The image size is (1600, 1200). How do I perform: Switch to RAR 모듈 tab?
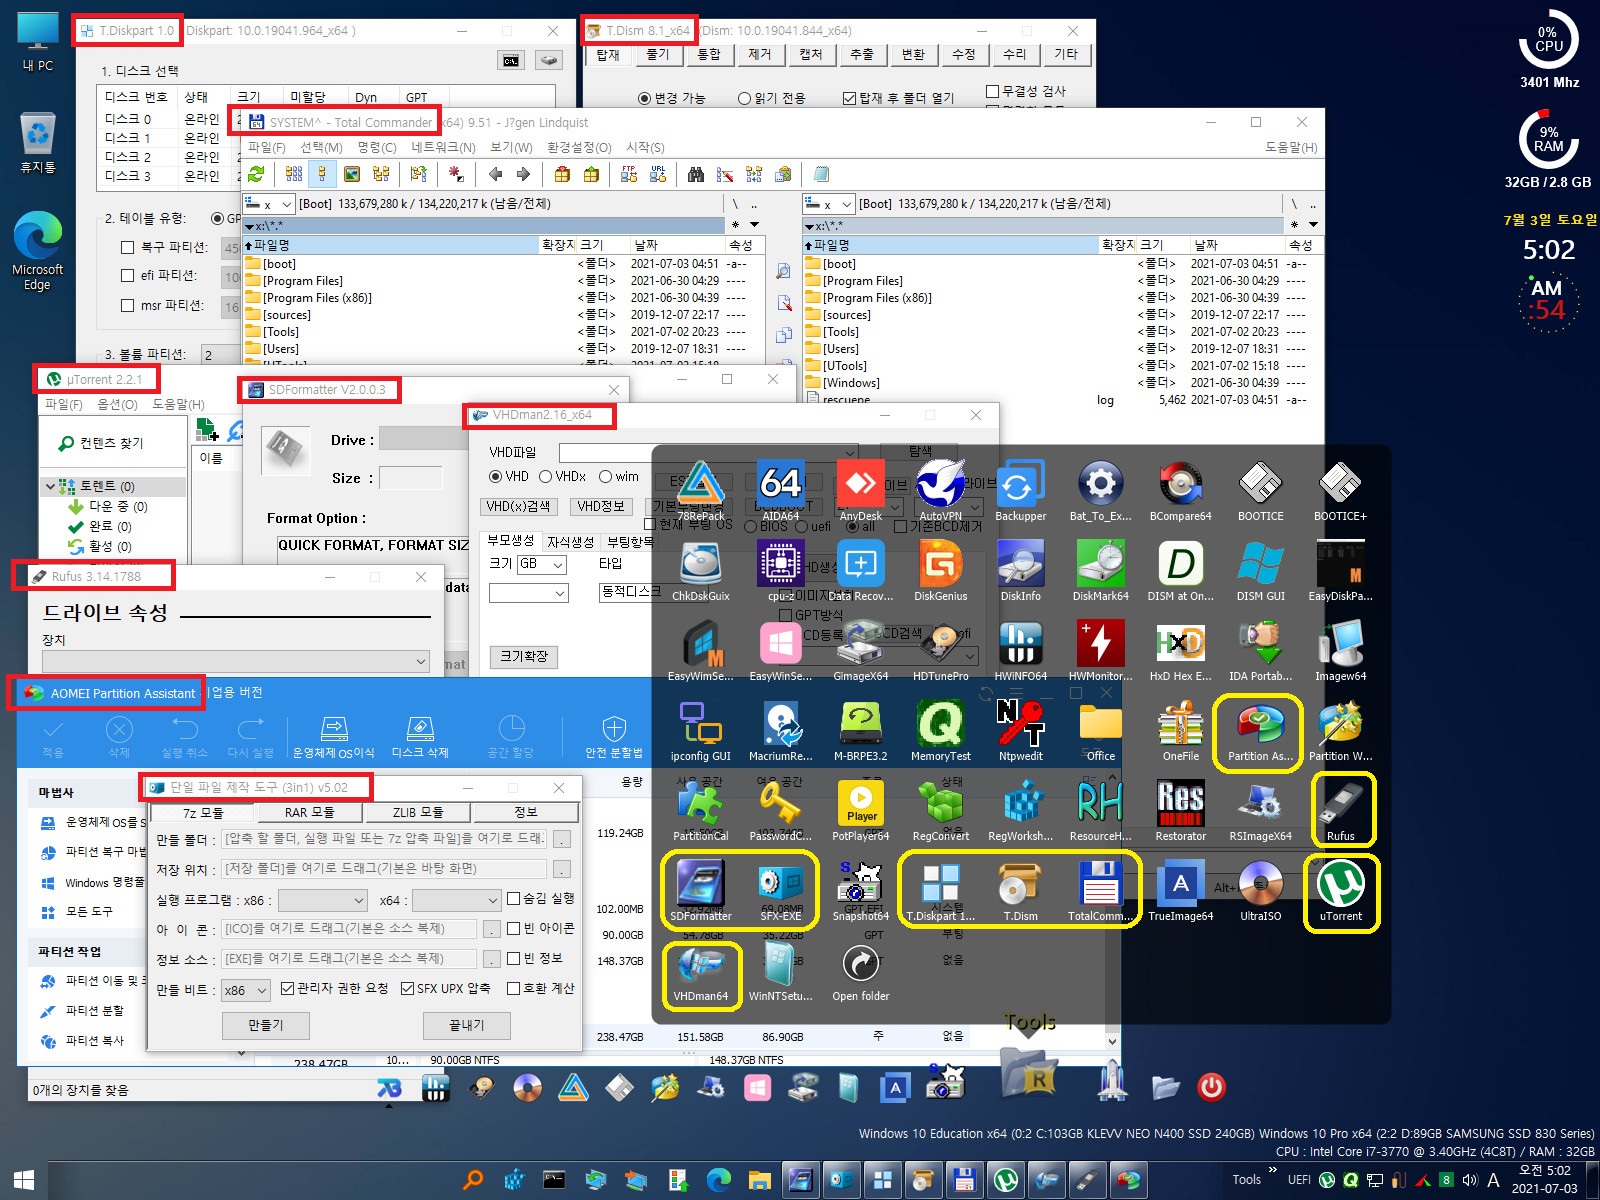(309, 812)
